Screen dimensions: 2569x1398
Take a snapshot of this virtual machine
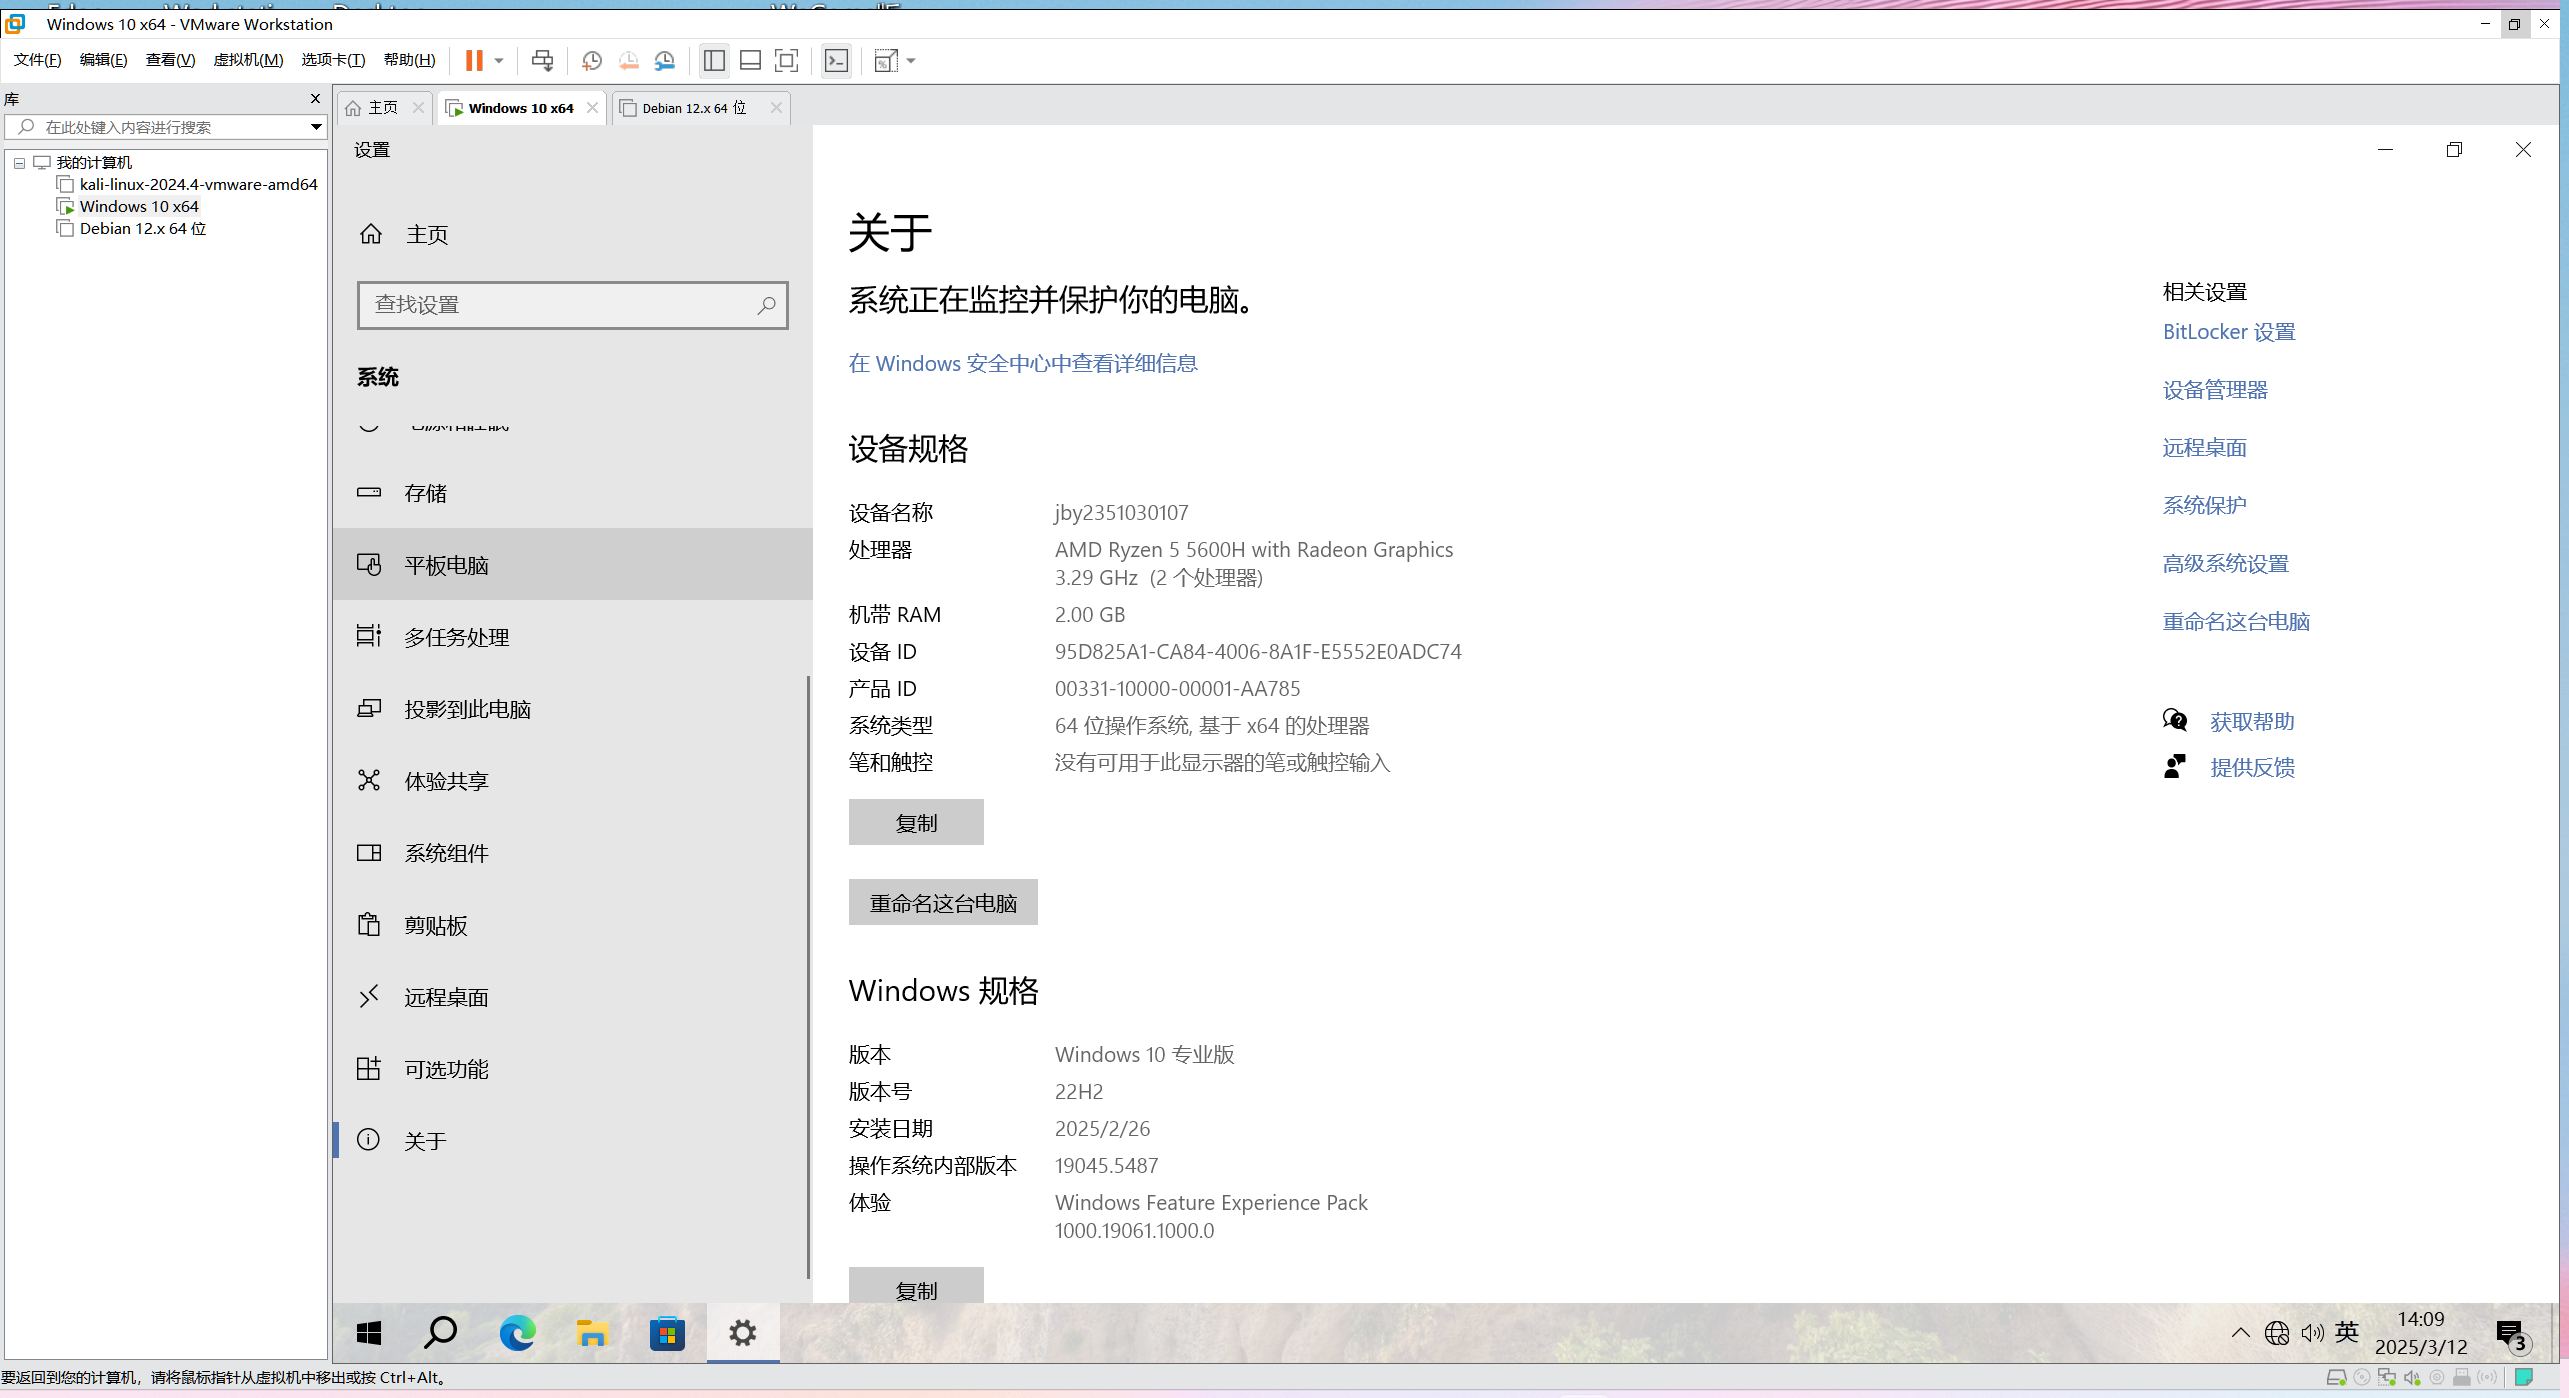pyautogui.click(x=592, y=61)
